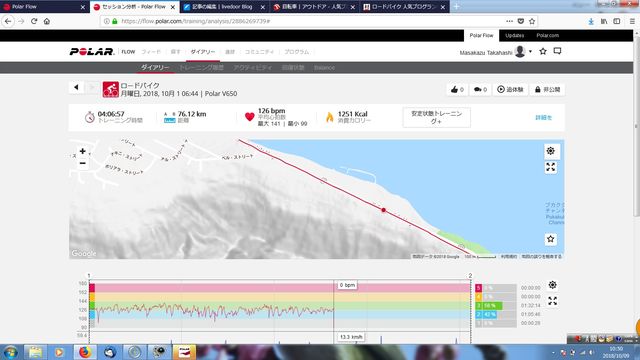Go to Firefox home page
The height and width of the screenshot is (360, 640).
coord(47,21)
